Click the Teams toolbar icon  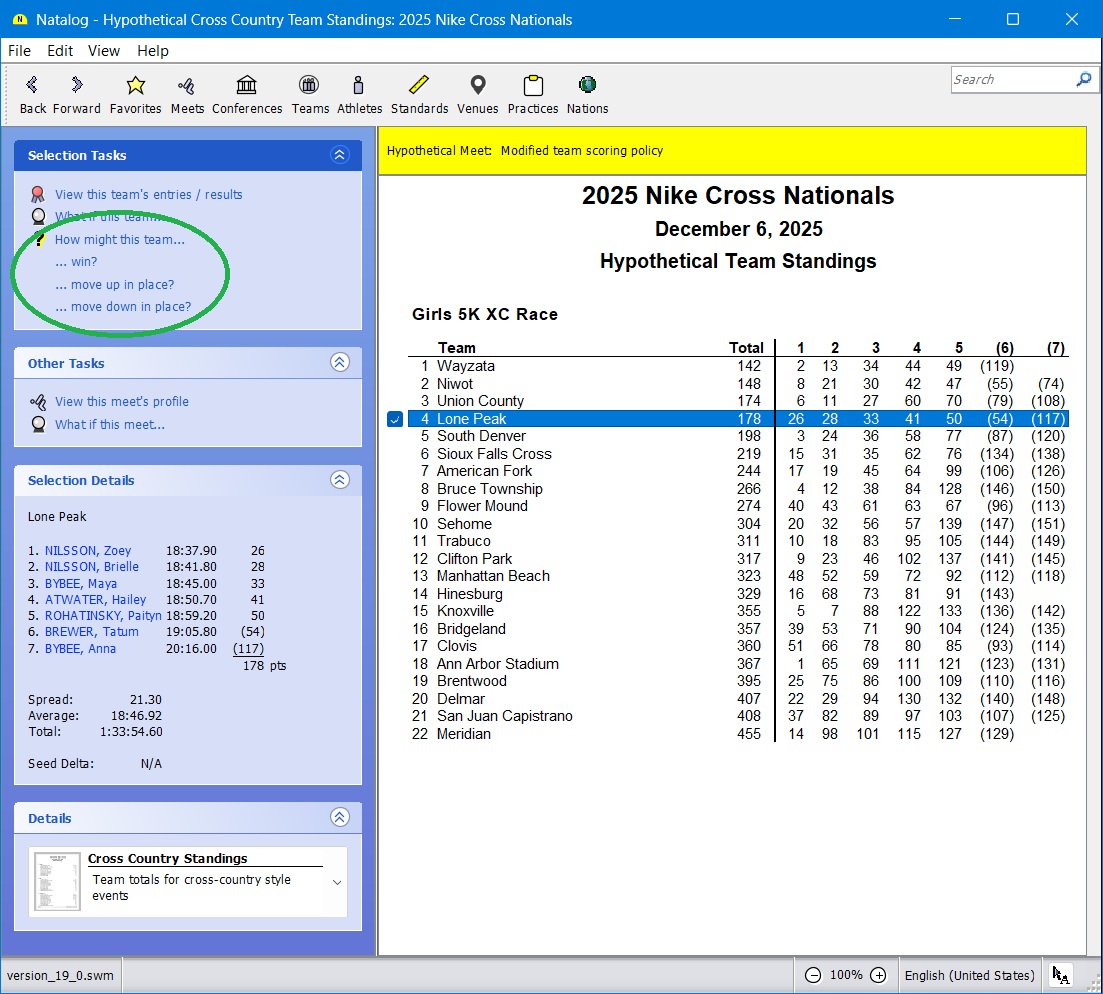tap(310, 86)
